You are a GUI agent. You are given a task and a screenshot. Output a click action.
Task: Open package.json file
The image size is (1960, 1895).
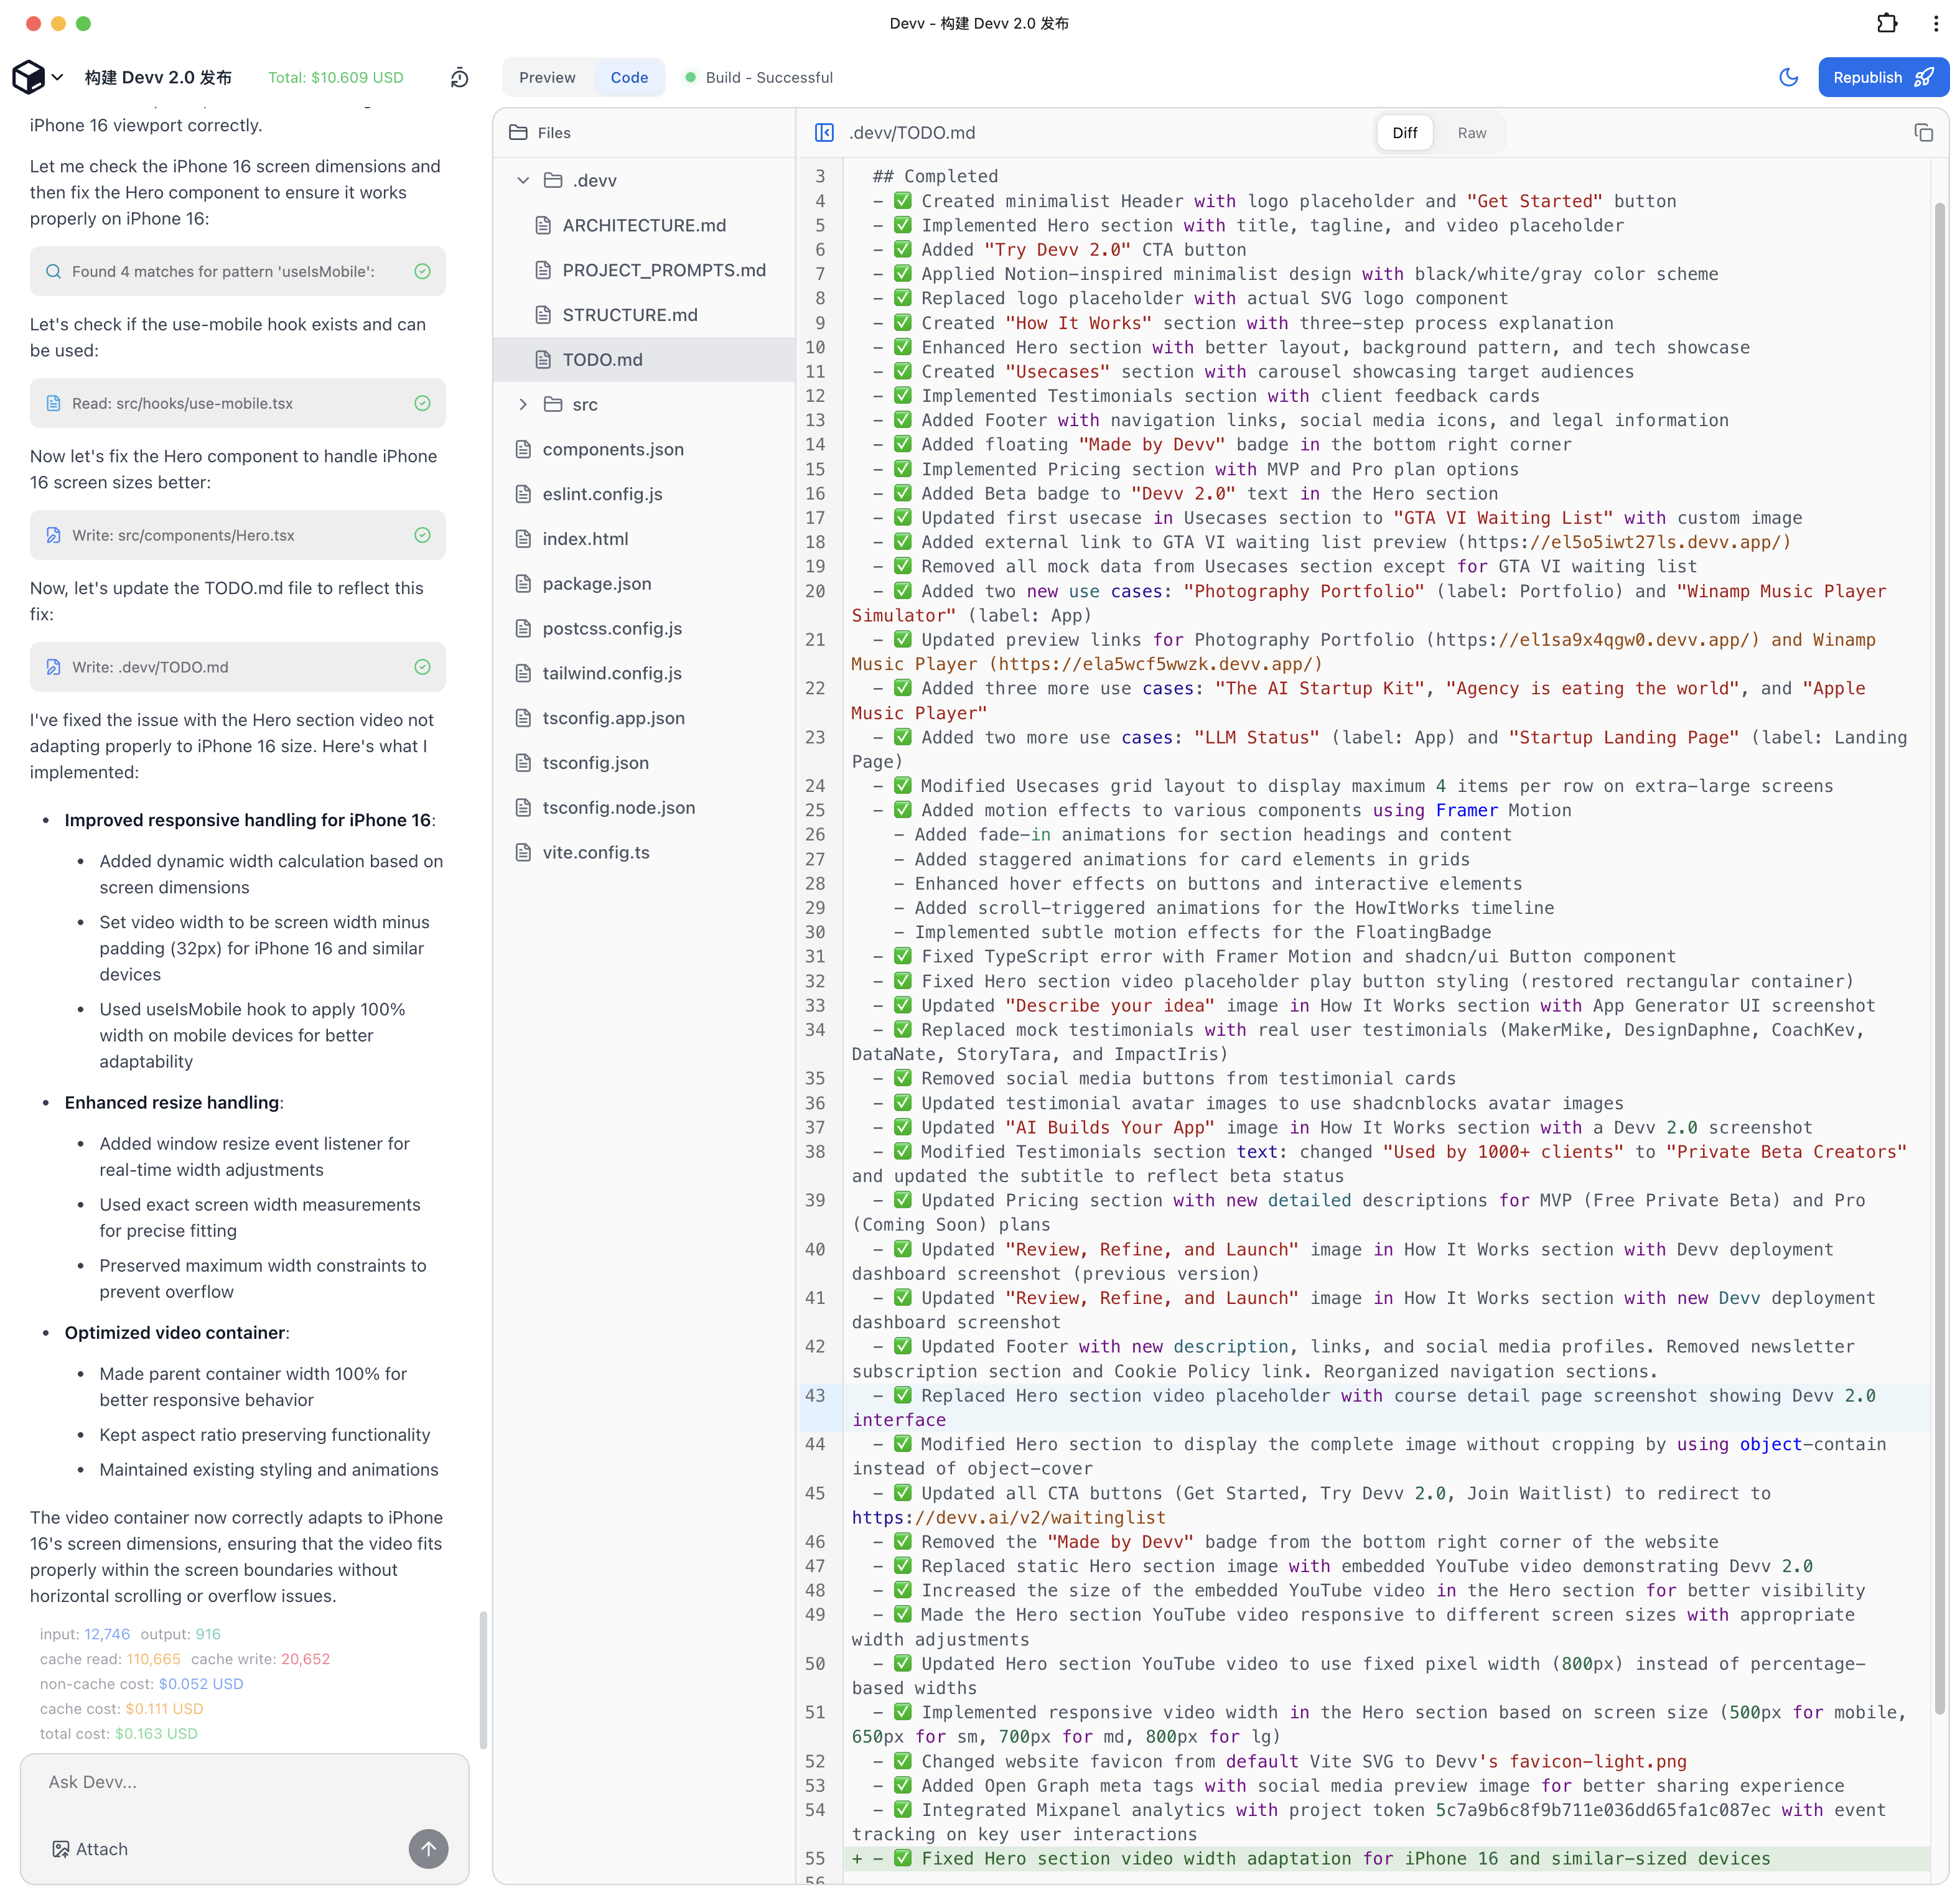point(644,583)
